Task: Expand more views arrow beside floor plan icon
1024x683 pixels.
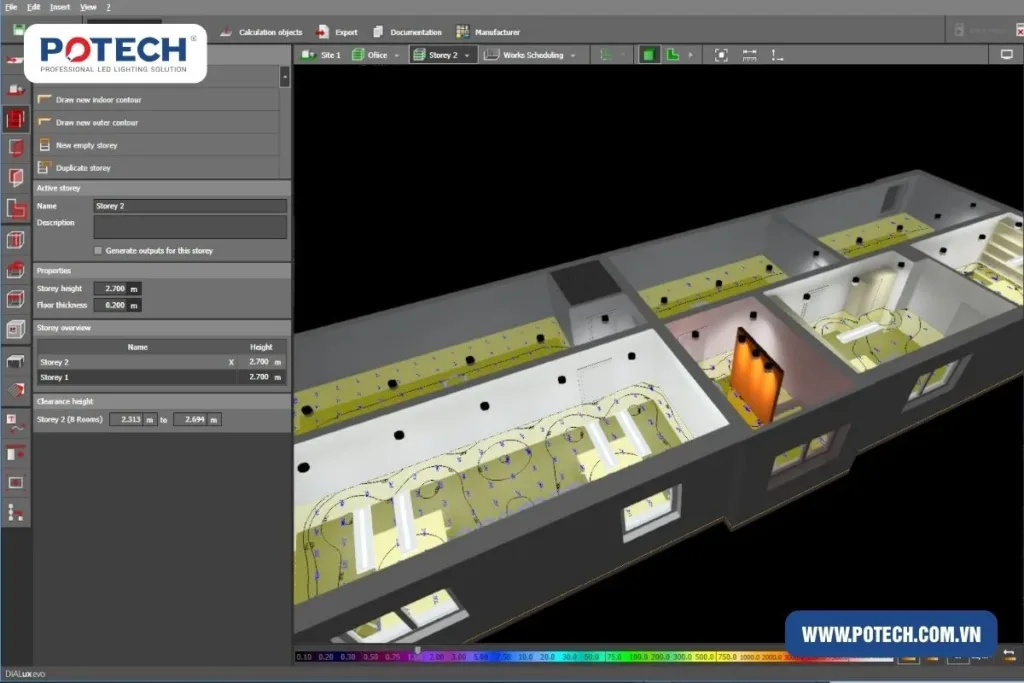Action: pyautogui.click(x=690, y=55)
